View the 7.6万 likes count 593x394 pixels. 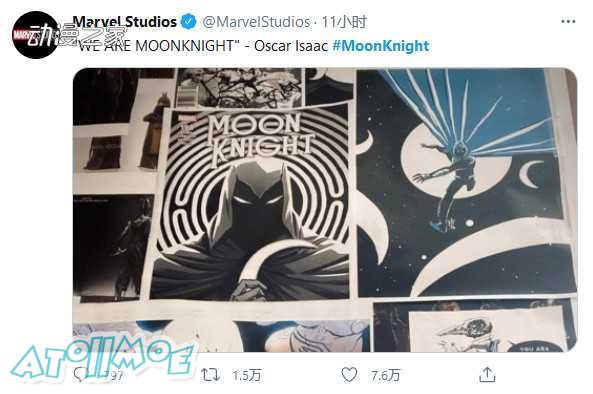click(385, 375)
